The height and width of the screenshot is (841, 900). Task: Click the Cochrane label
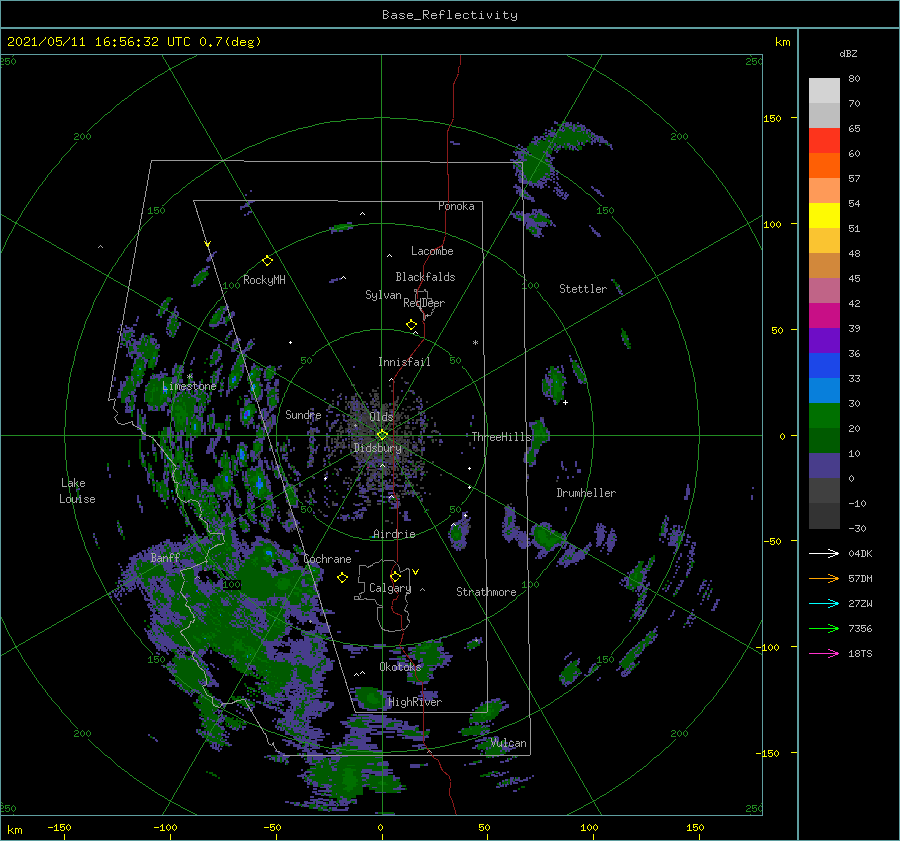pyautogui.click(x=327, y=559)
